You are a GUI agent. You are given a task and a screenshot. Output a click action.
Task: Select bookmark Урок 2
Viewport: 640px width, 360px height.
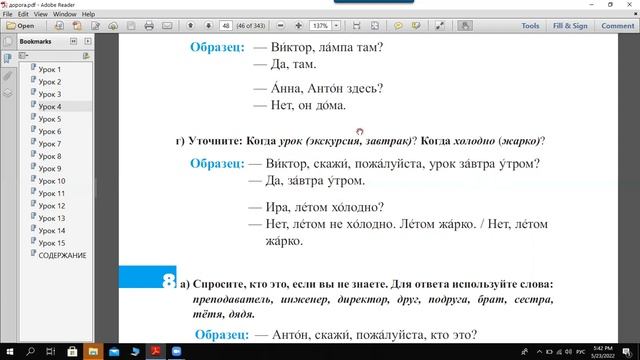point(50,82)
